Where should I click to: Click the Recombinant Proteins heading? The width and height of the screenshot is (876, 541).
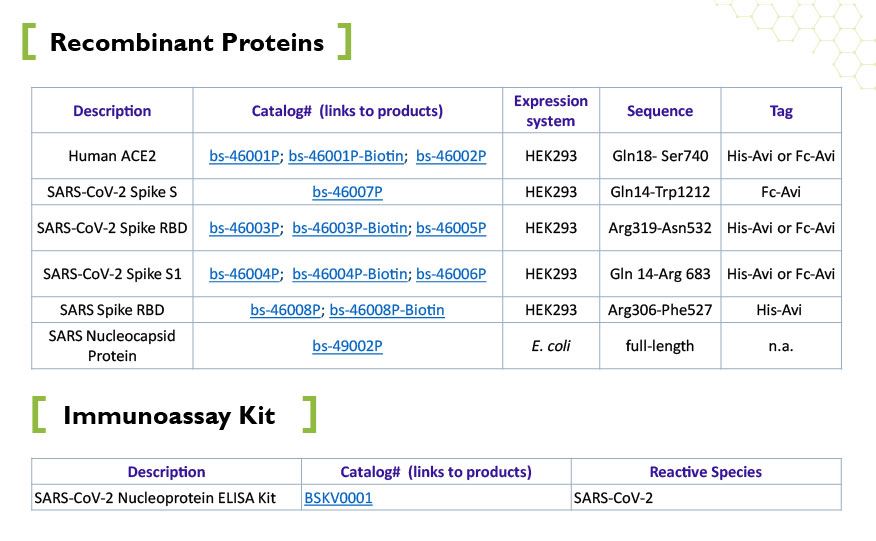187,42
